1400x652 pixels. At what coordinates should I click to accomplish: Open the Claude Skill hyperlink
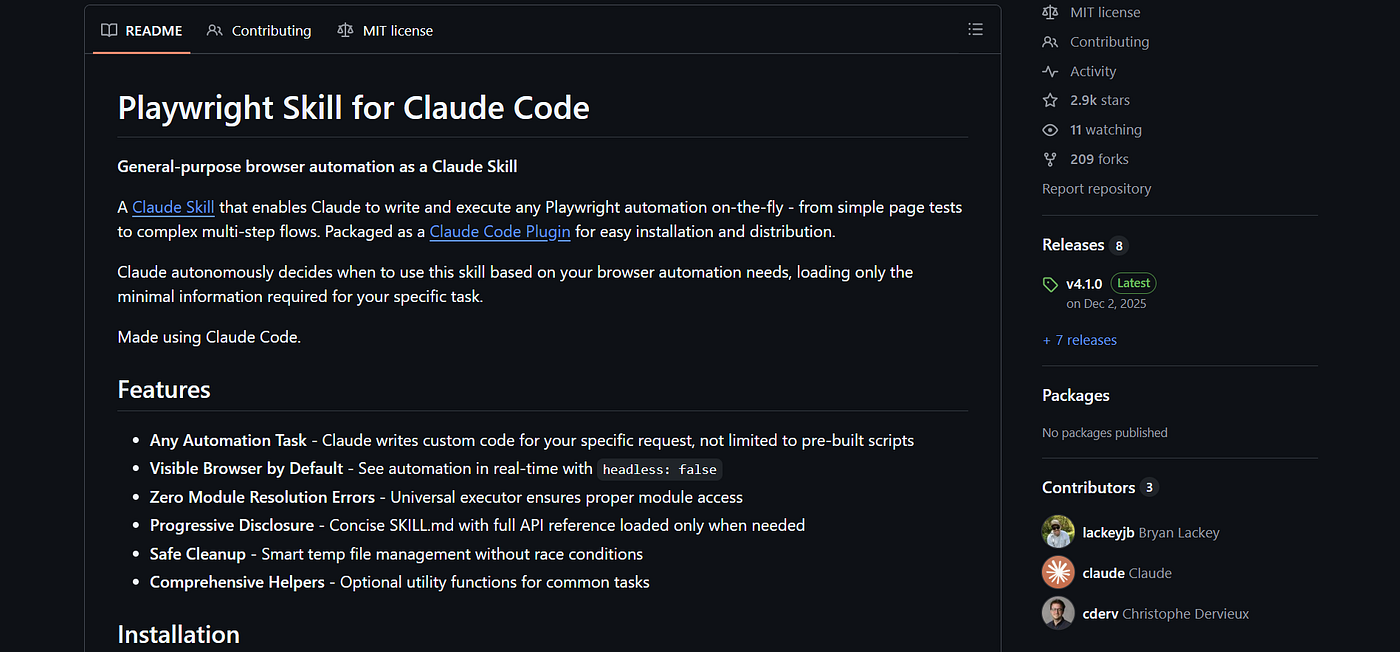pos(173,207)
